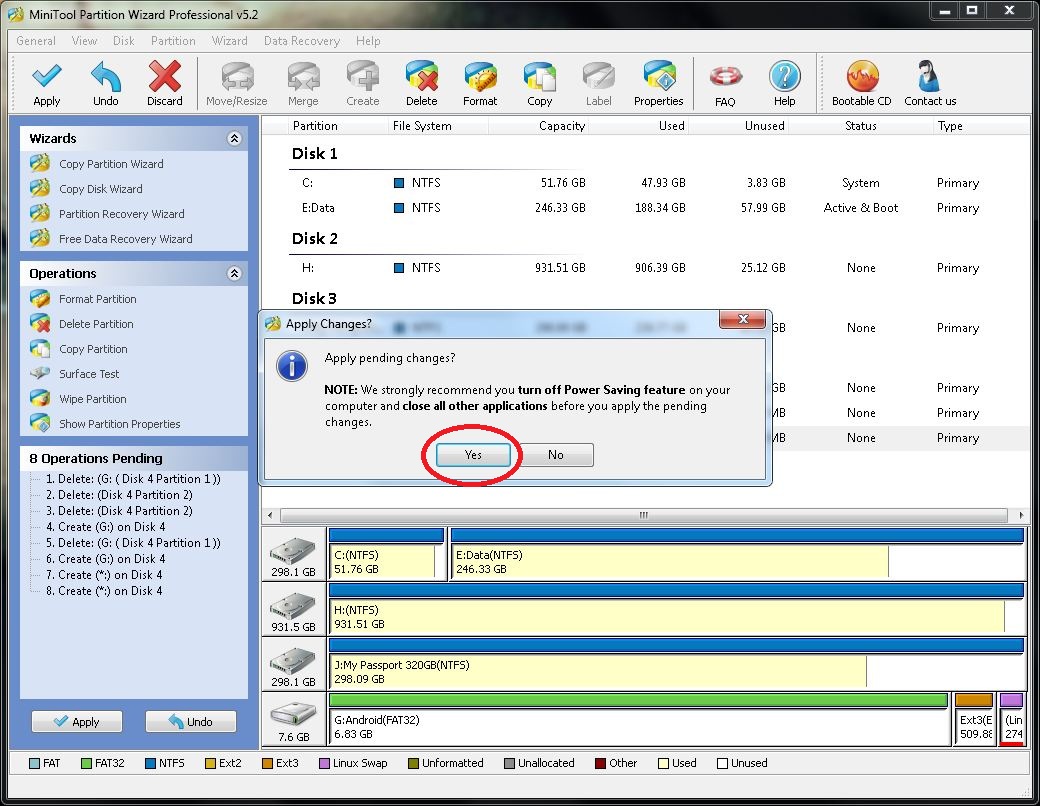Viewport: 1040px width, 806px height.
Task: Select the 7.6 GB disk icon
Action: tap(293, 720)
